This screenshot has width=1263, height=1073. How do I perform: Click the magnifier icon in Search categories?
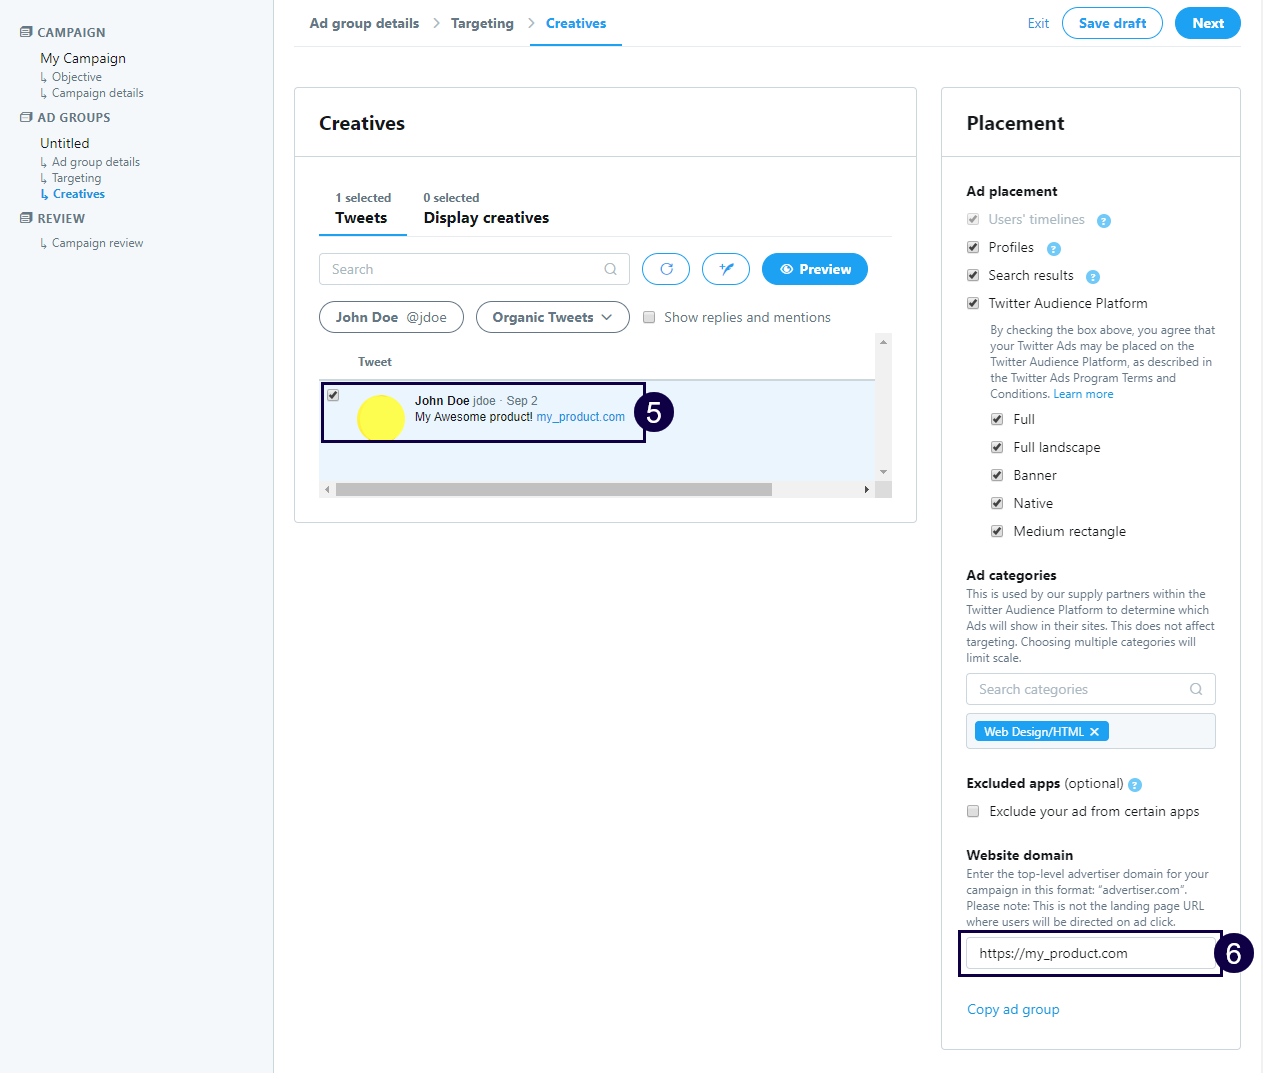[x=1195, y=689]
